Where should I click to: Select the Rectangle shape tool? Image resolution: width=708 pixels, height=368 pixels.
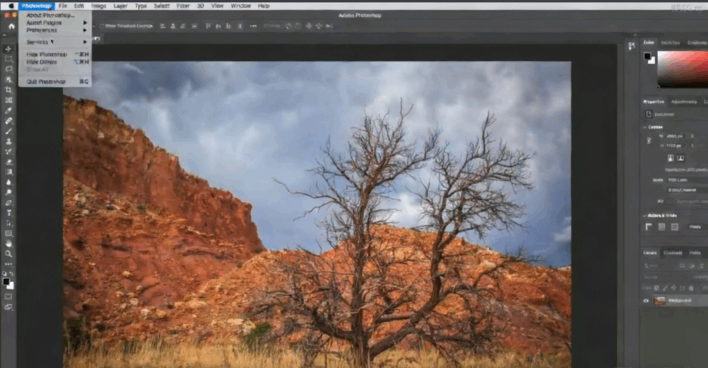[8, 233]
